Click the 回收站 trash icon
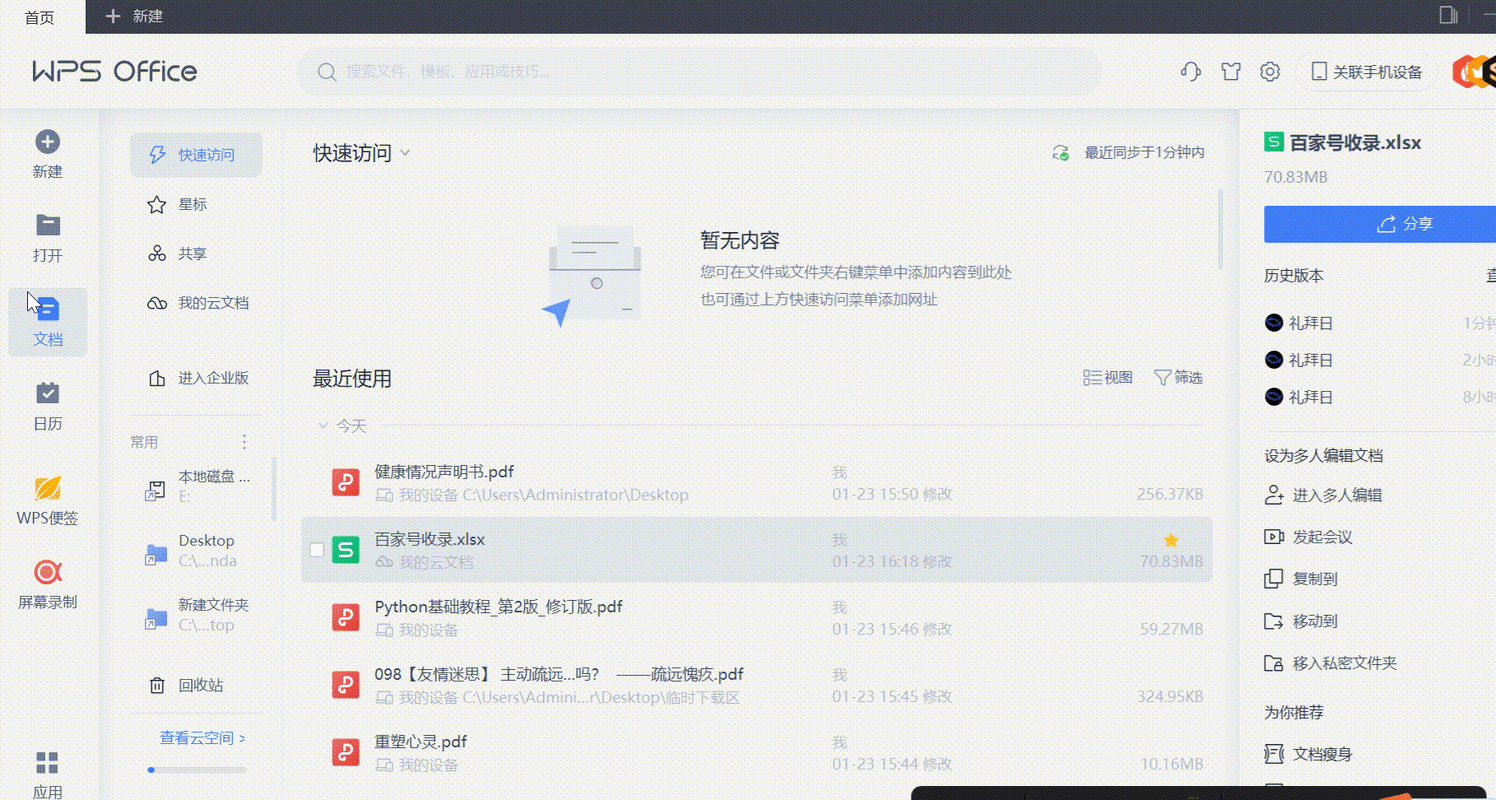Viewport: 1496px width, 800px height. click(157, 685)
